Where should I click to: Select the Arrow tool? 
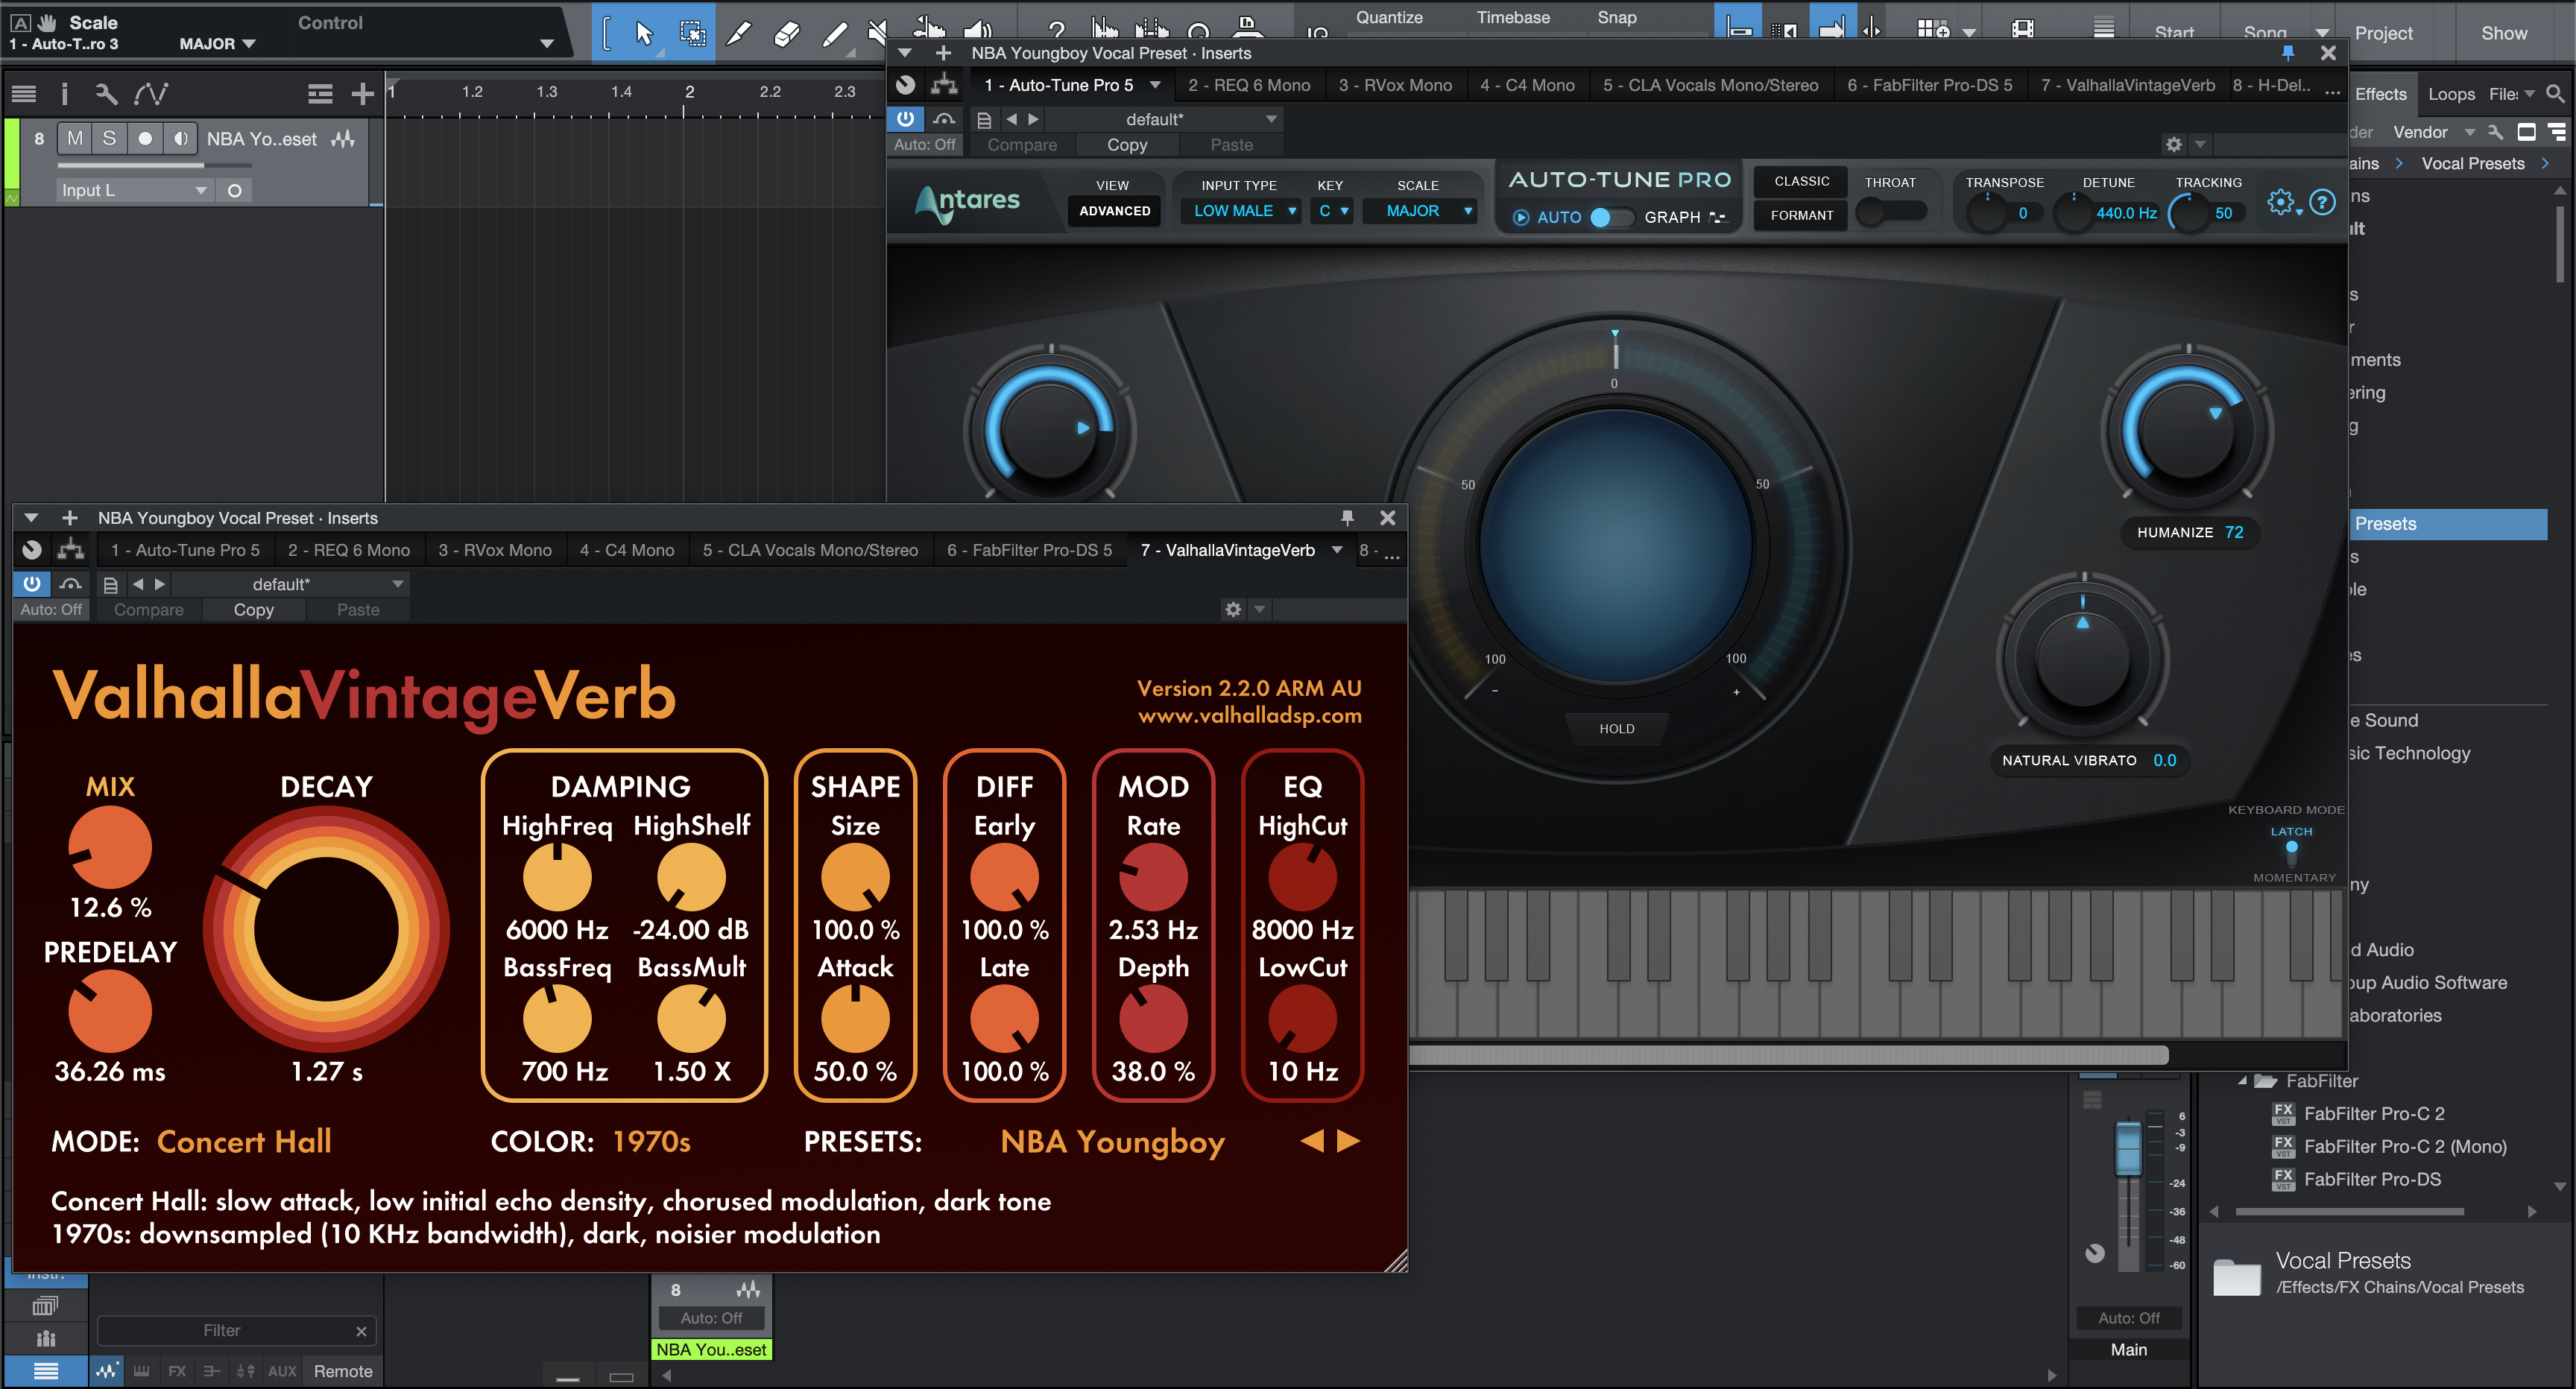644,34
